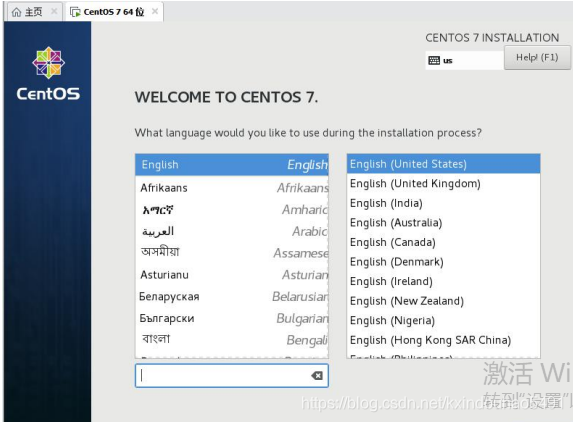Switch to the CentOS 7 64 位 tab

point(114,12)
